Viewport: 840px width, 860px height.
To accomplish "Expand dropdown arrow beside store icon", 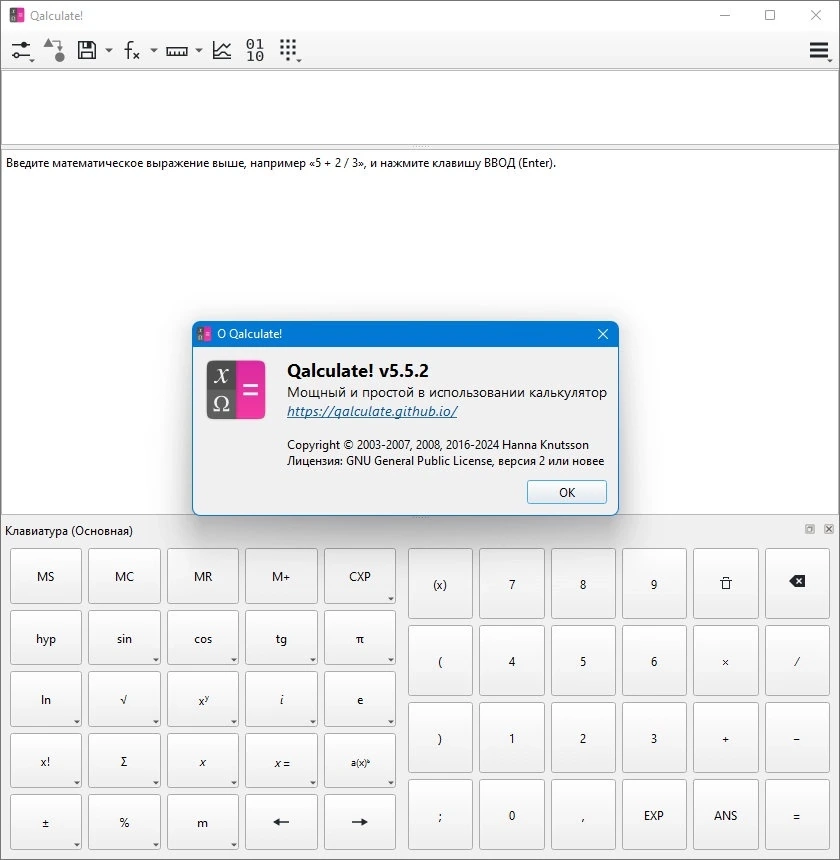I will click(109, 50).
